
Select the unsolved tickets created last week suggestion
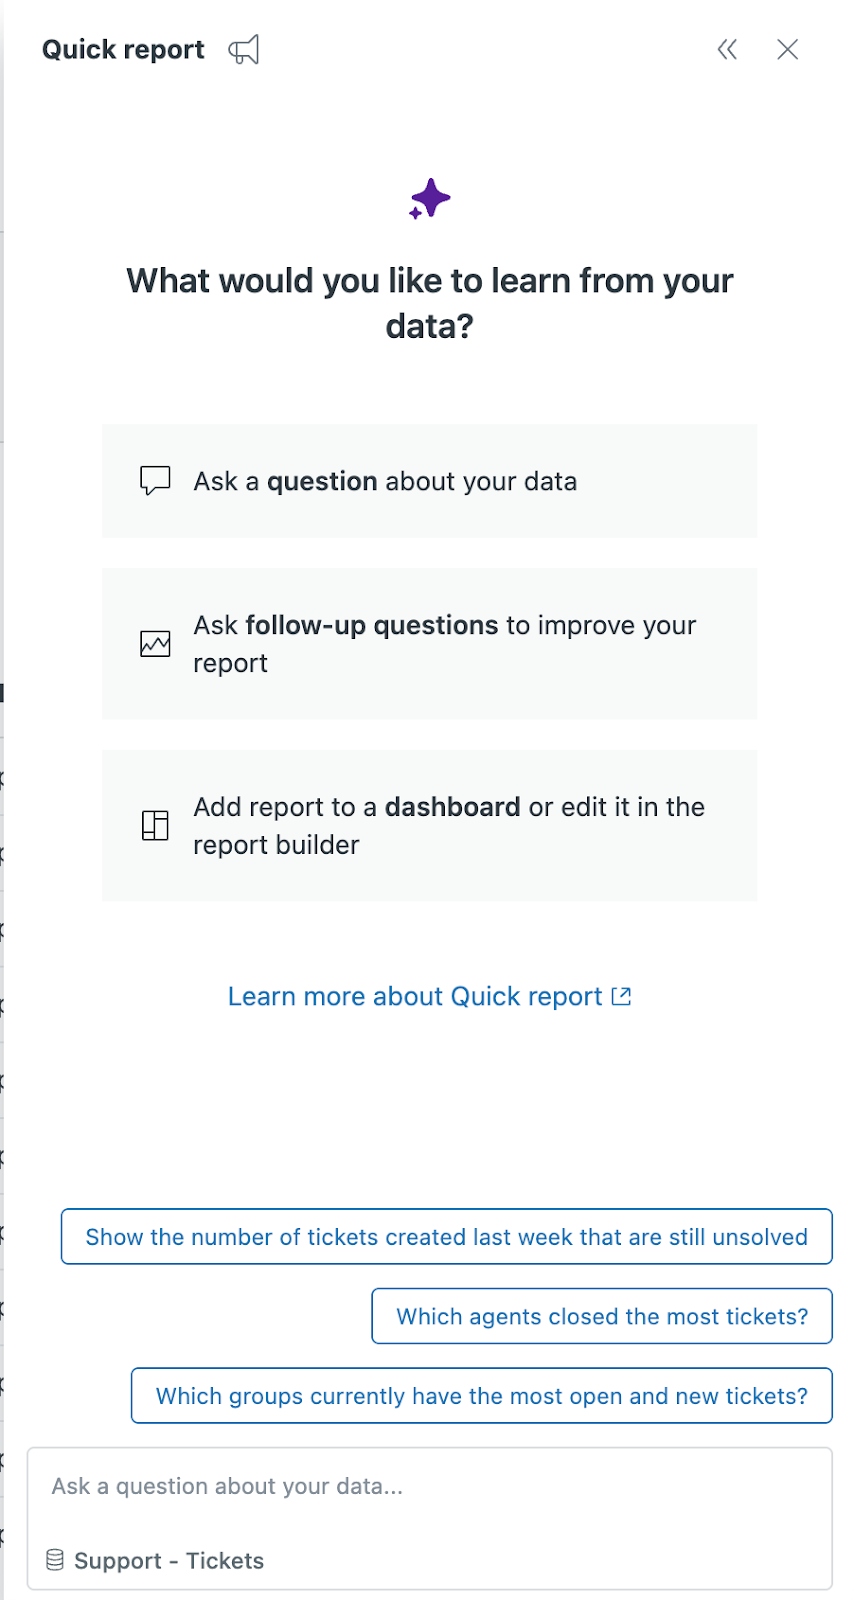coord(446,1237)
